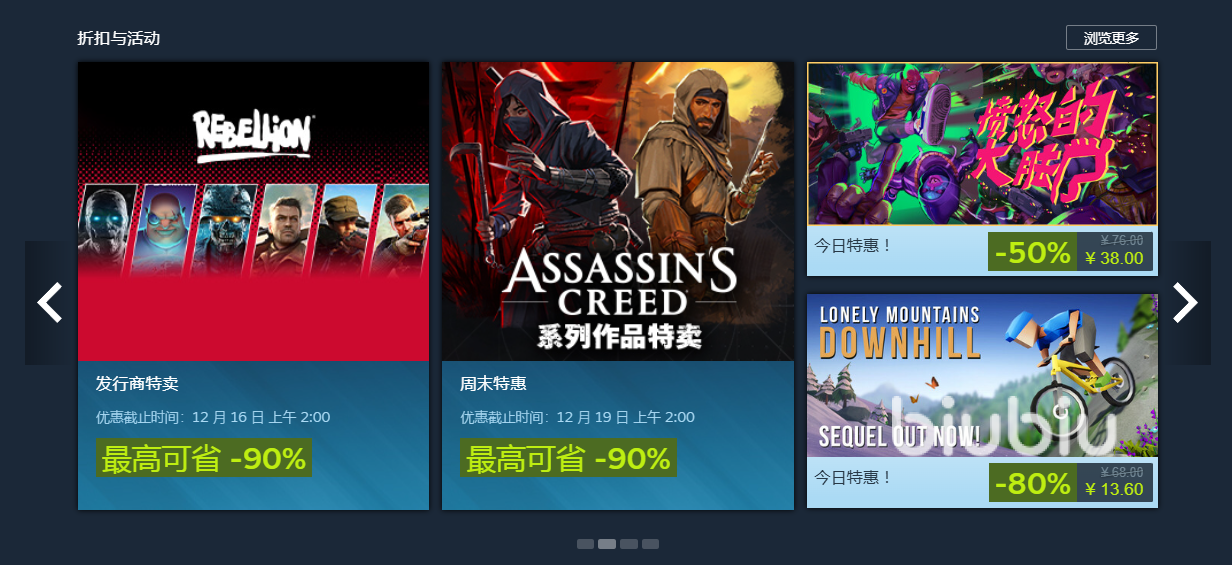Image resolution: width=1232 pixels, height=565 pixels.
Task: Click the -80% discount badge
Action: coord(1033,483)
